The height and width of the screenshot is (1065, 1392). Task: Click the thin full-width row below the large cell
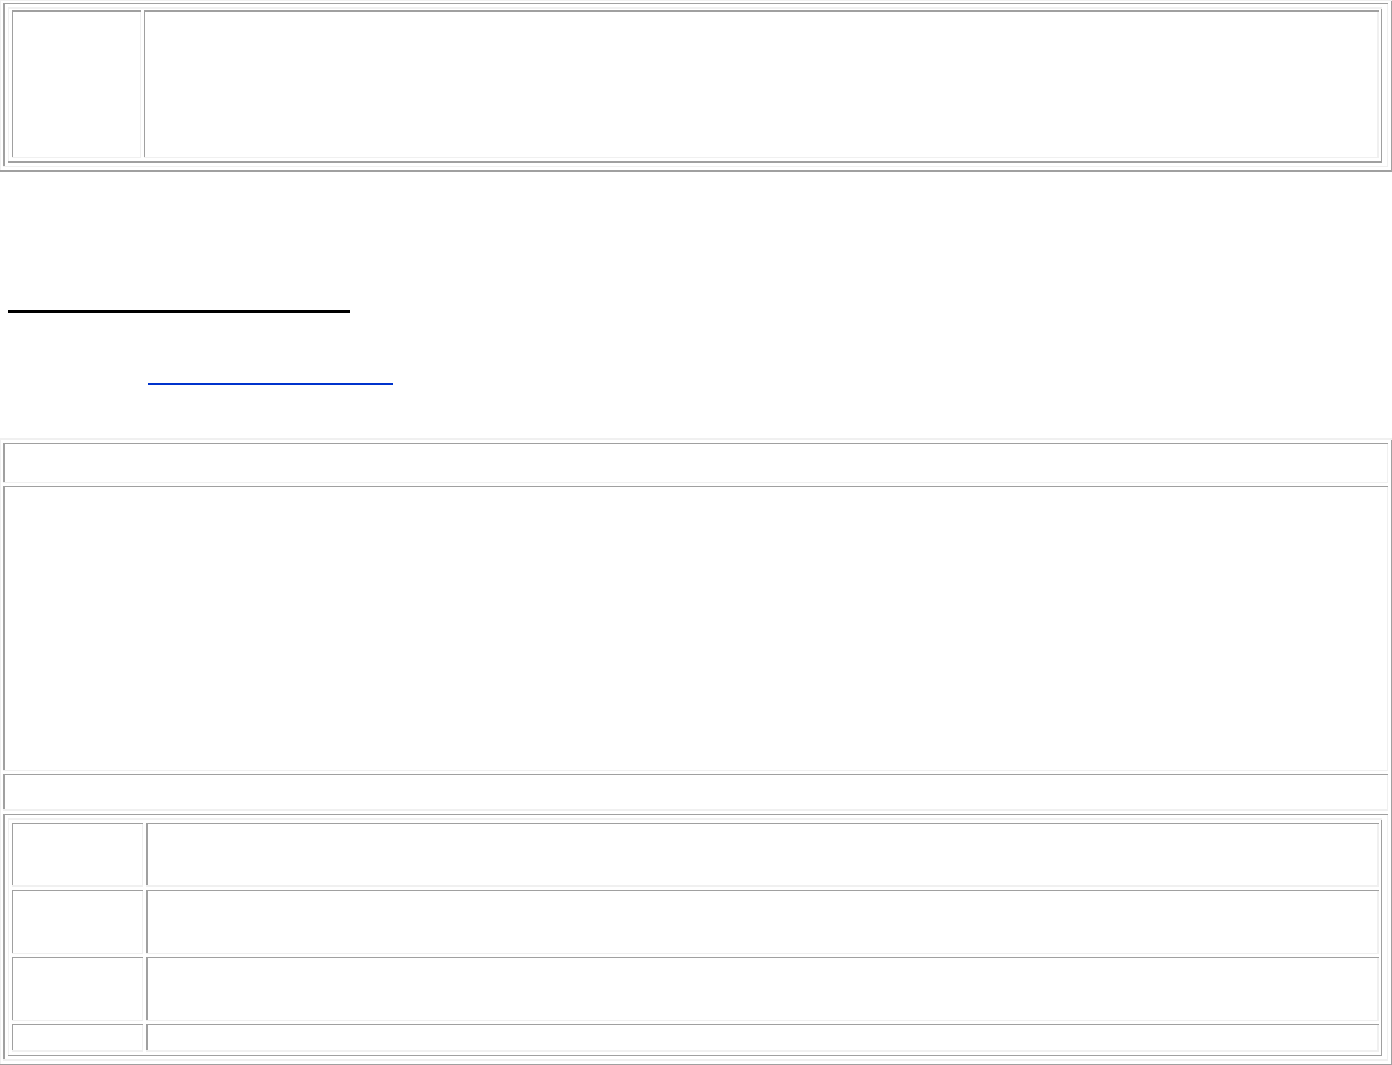pyautogui.click(x=696, y=791)
